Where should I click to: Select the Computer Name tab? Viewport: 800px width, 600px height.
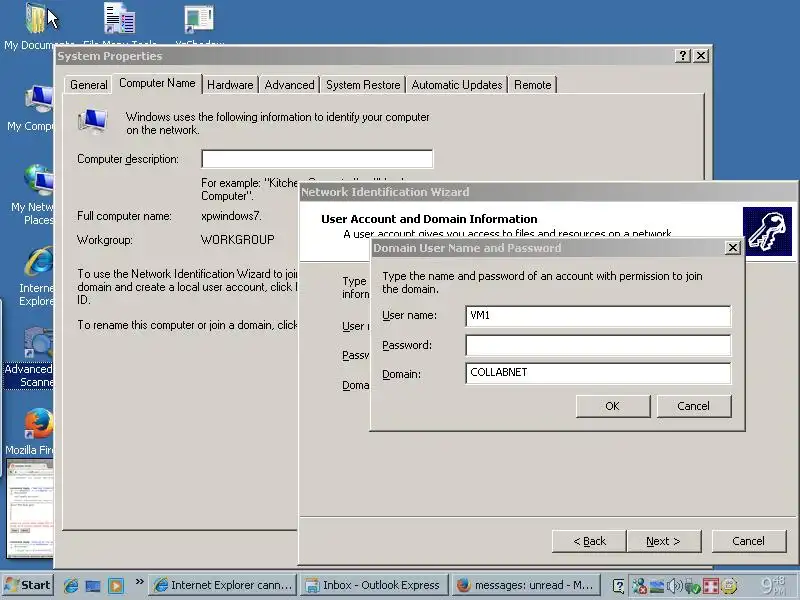pos(157,83)
